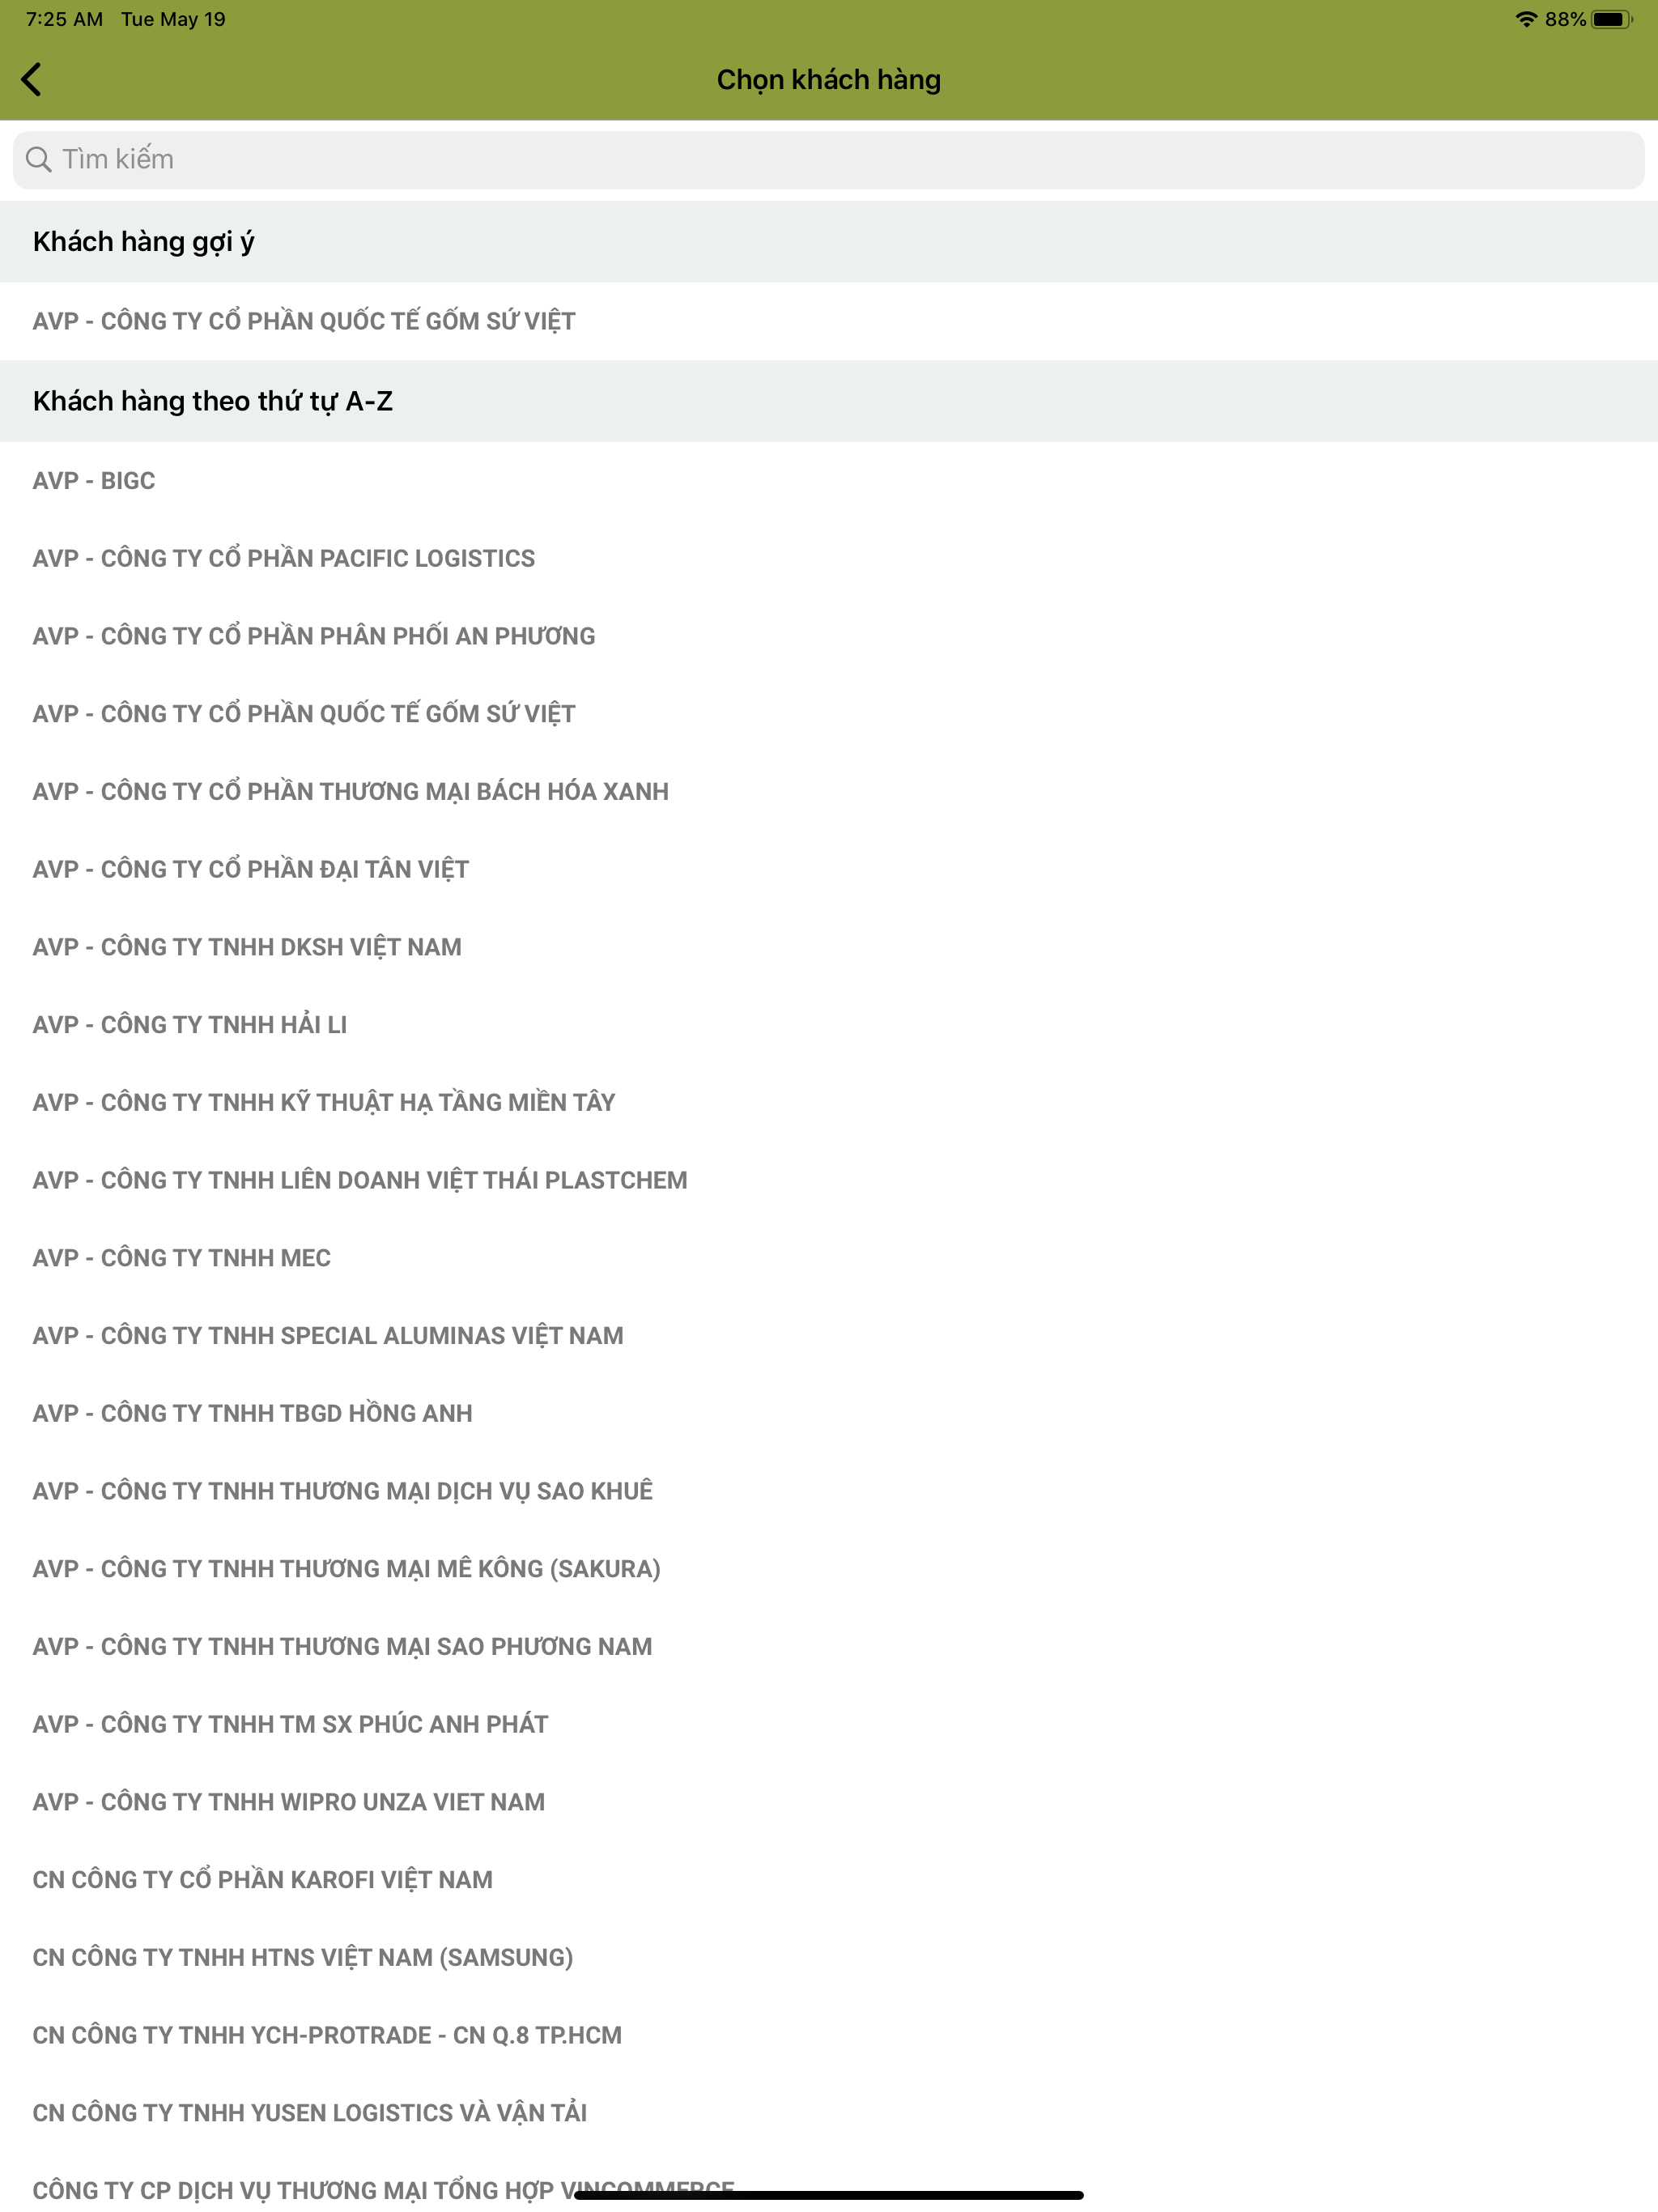Screen dimensions: 1658x2212
Task: Check the Wi-Fi status icon
Action: [1526, 19]
